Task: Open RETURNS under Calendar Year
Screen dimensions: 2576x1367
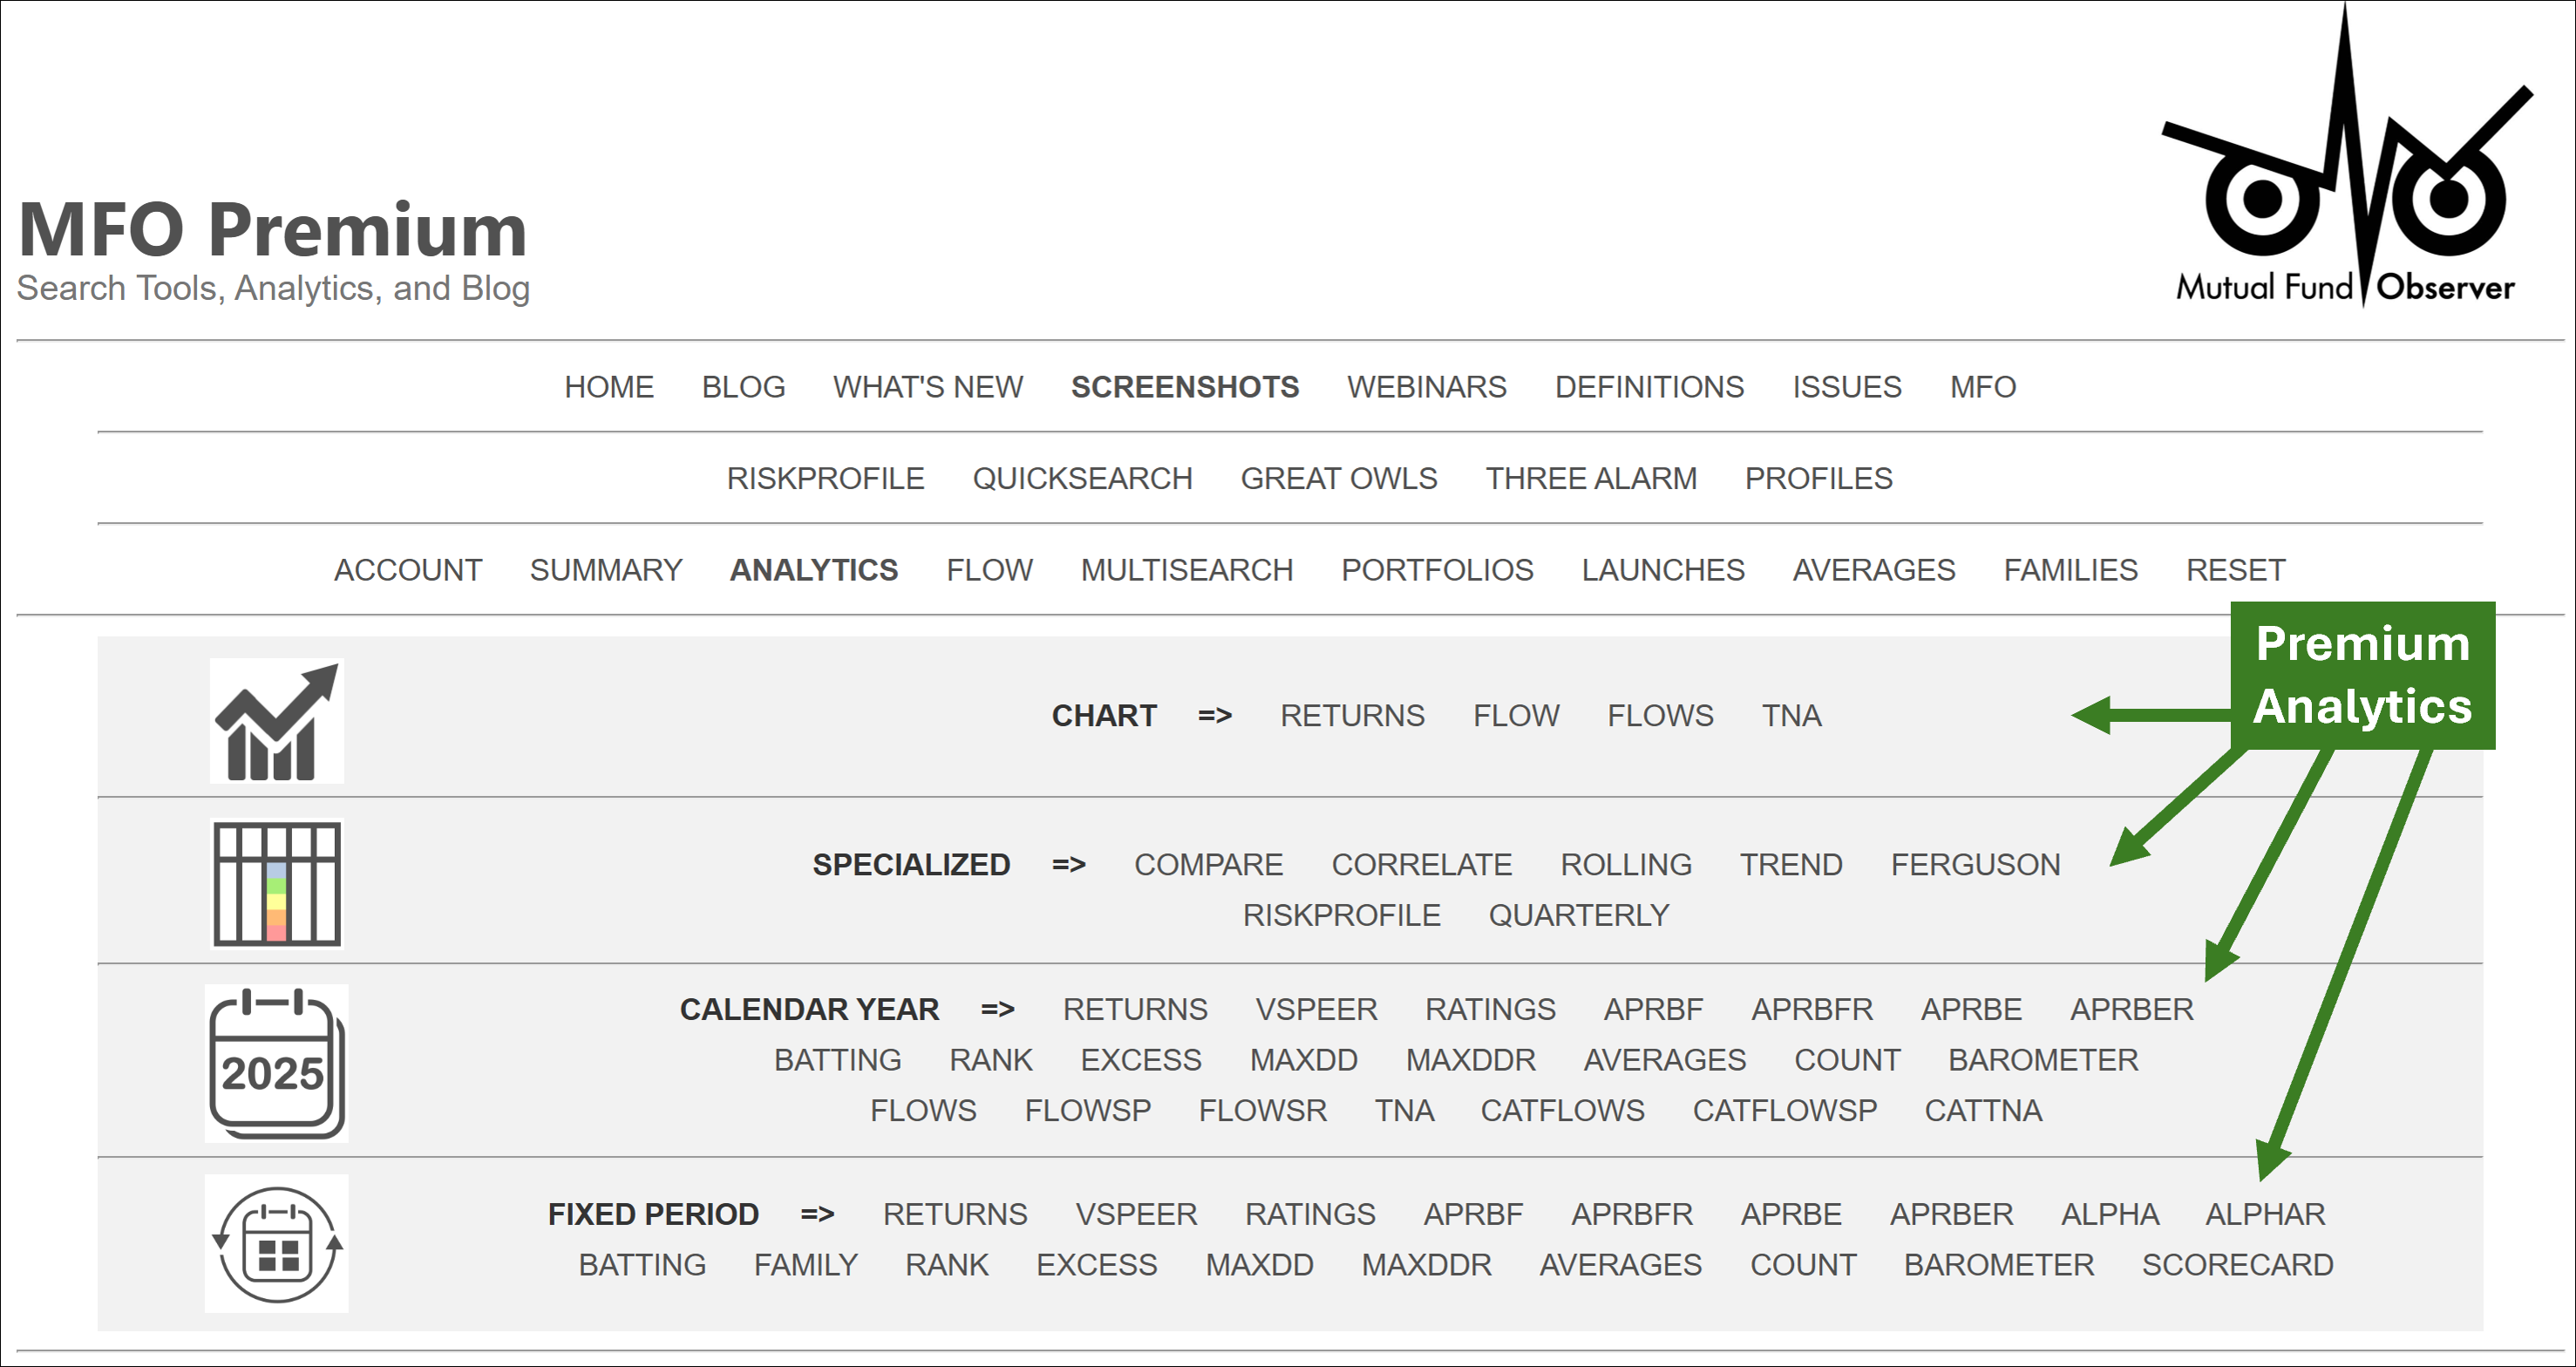Action: click(x=1135, y=1010)
